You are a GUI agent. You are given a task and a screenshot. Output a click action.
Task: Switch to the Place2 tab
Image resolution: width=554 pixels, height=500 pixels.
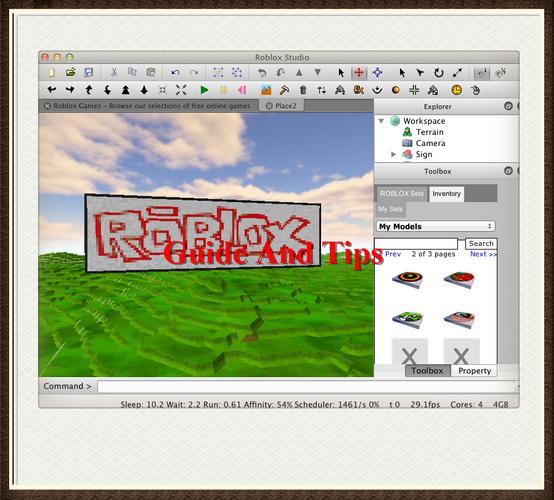(x=281, y=106)
